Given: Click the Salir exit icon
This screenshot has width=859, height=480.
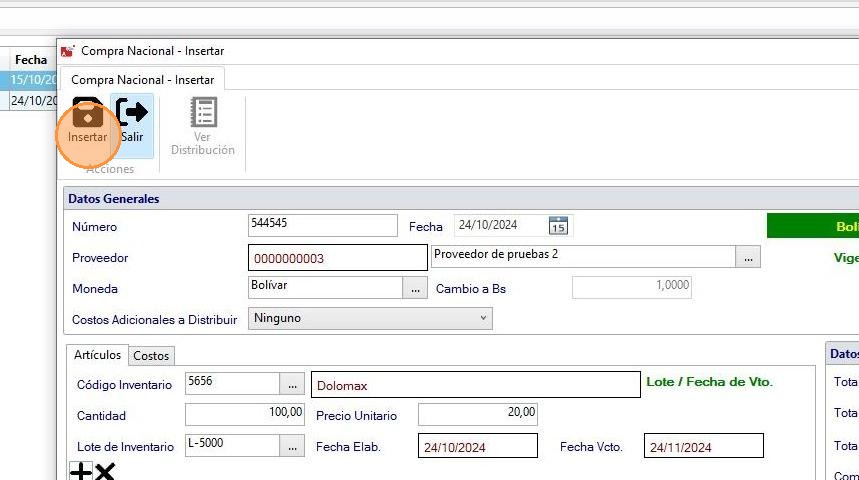Looking at the screenshot, I should pyautogui.click(x=132, y=112).
